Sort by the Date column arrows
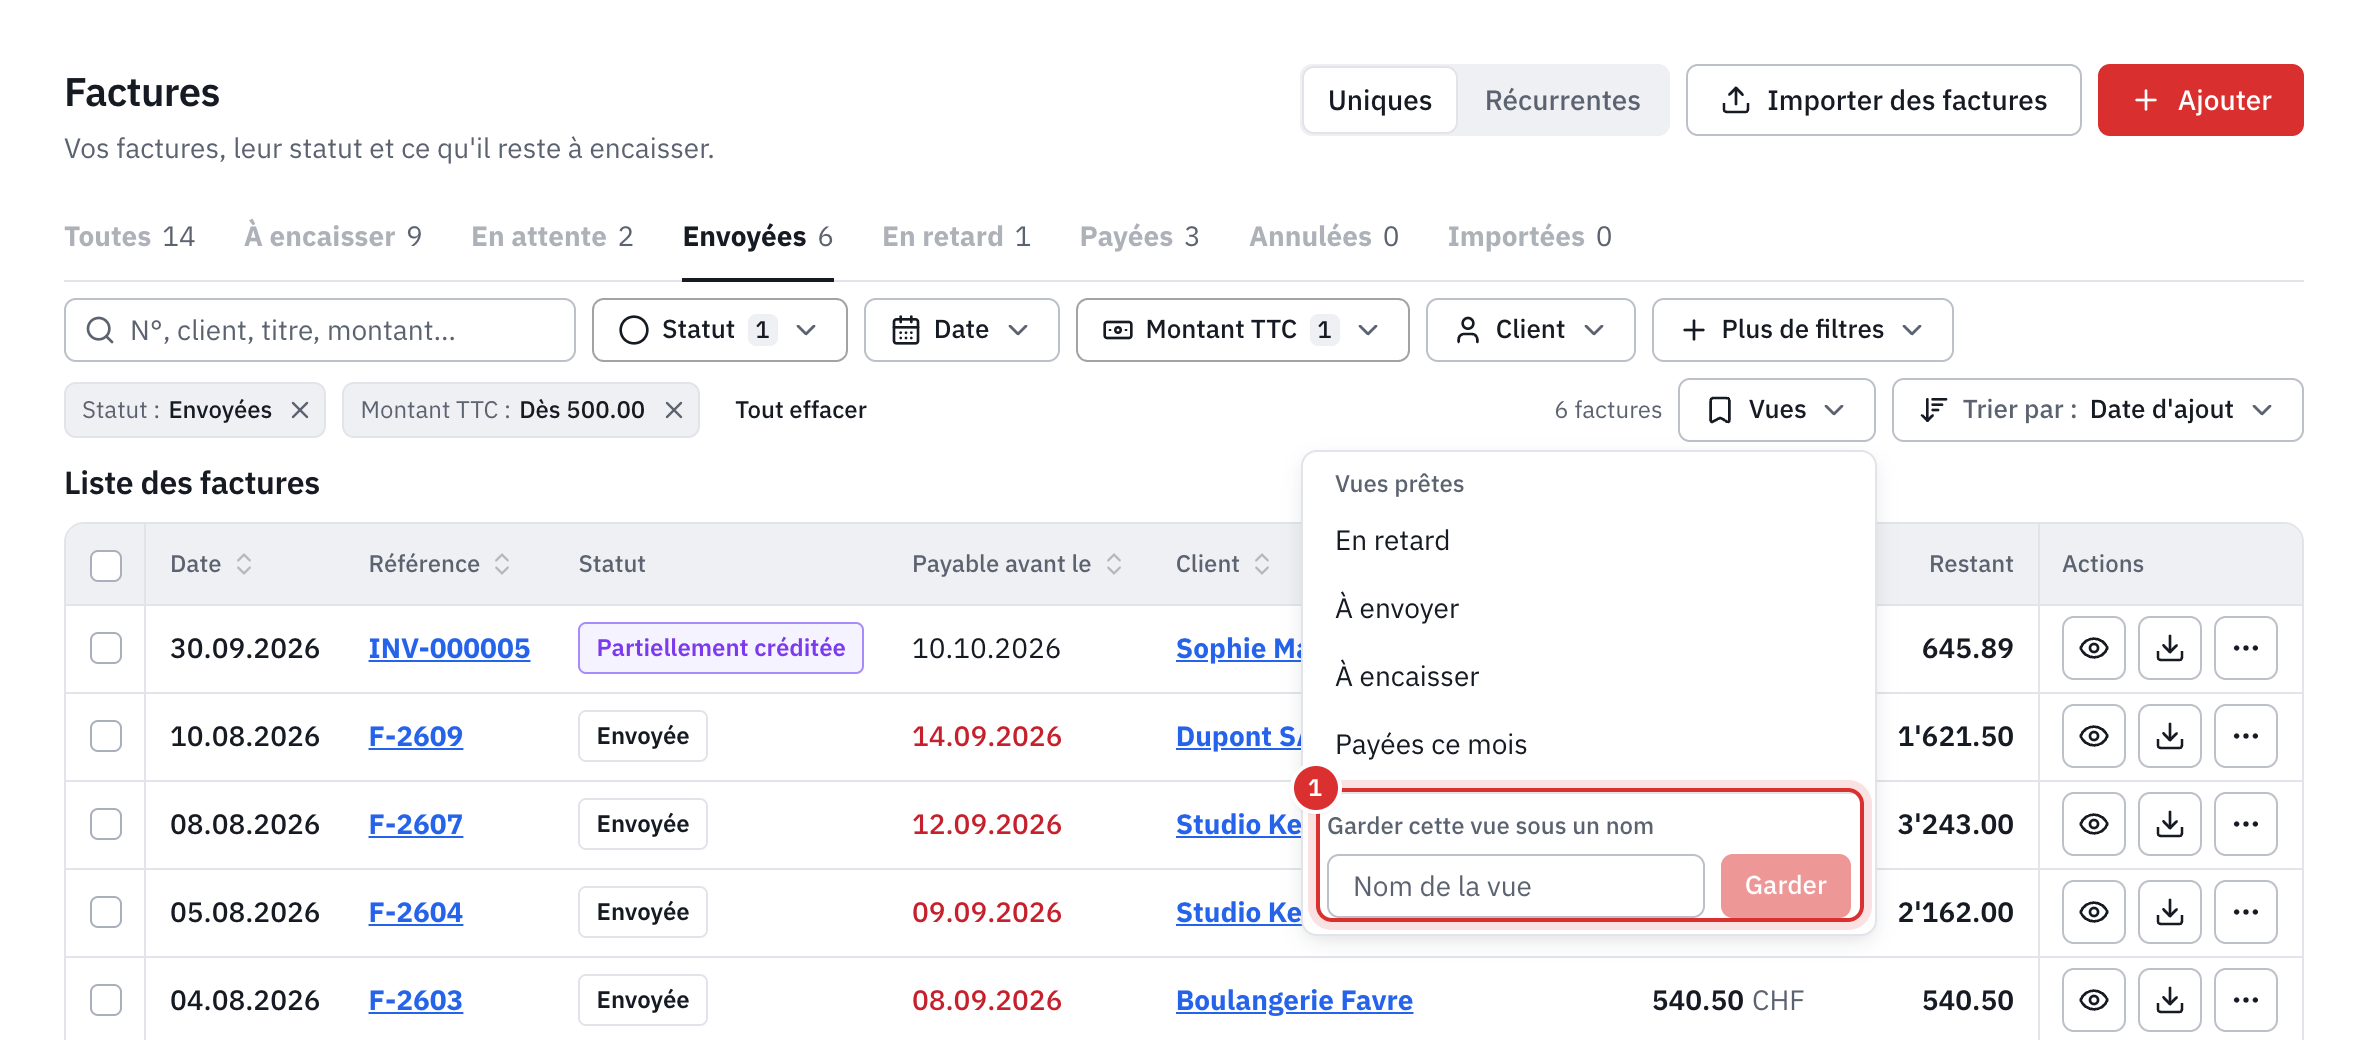This screenshot has width=2368, height=1040. tap(244, 564)
